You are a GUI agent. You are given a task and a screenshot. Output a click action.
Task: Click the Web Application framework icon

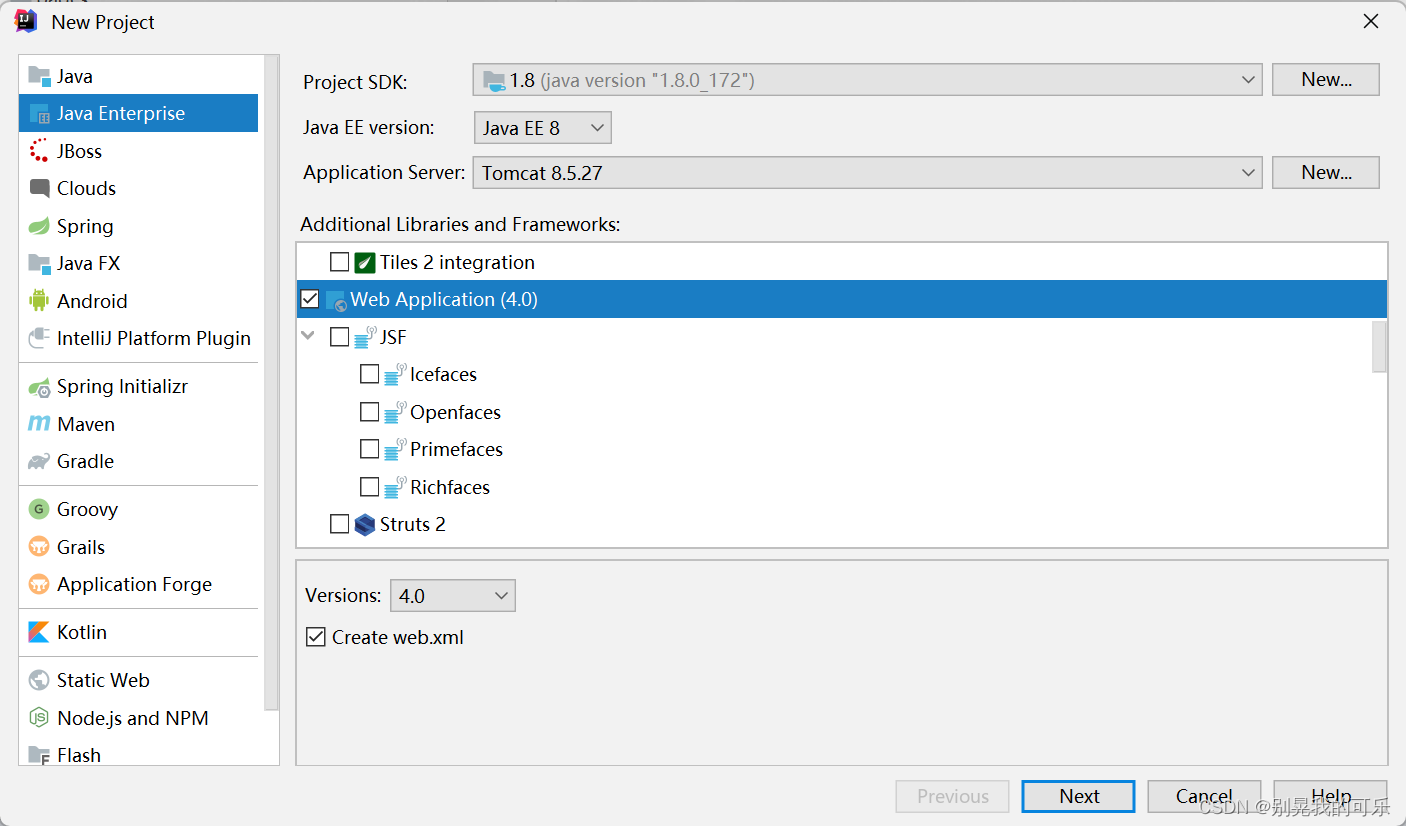tap(336, 300)
